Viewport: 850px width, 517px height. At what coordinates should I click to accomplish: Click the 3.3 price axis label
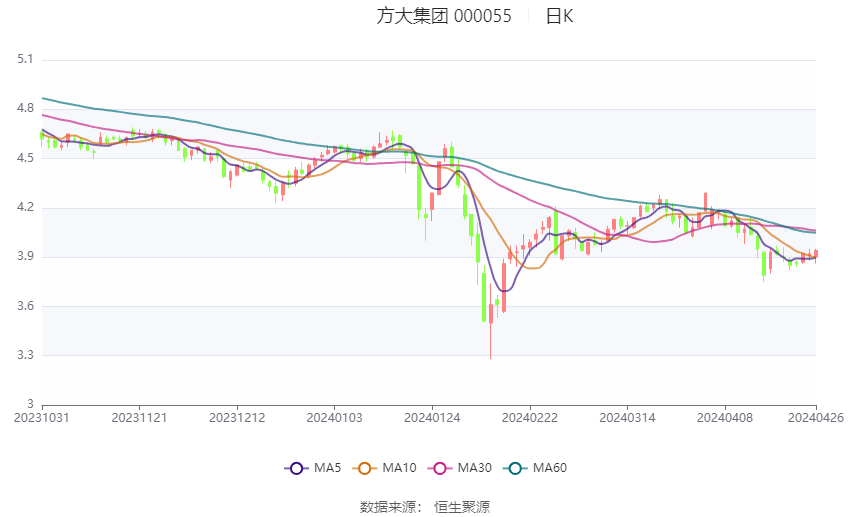click(x=25, y=356)
